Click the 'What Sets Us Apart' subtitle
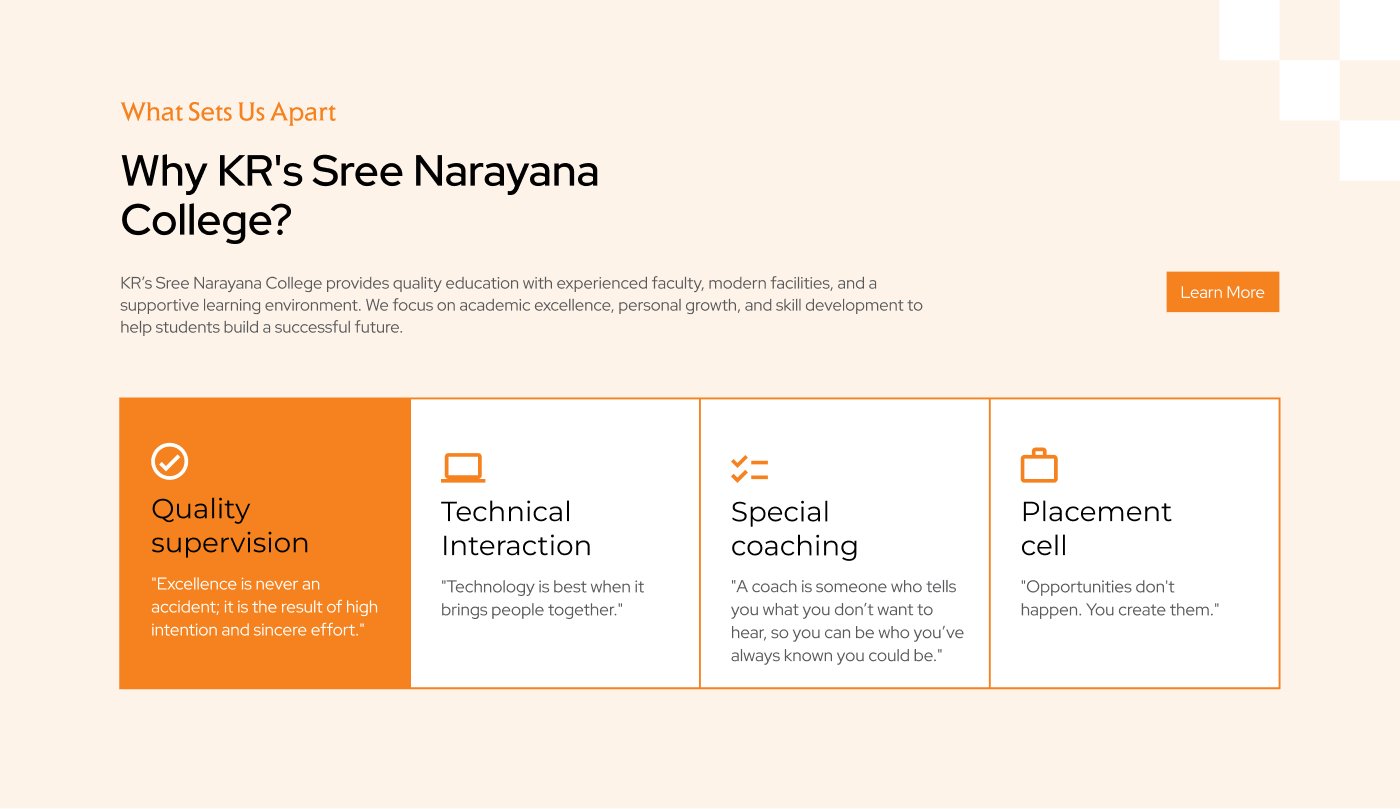Screen dimensions: 1400x809 tap(228, 112)
